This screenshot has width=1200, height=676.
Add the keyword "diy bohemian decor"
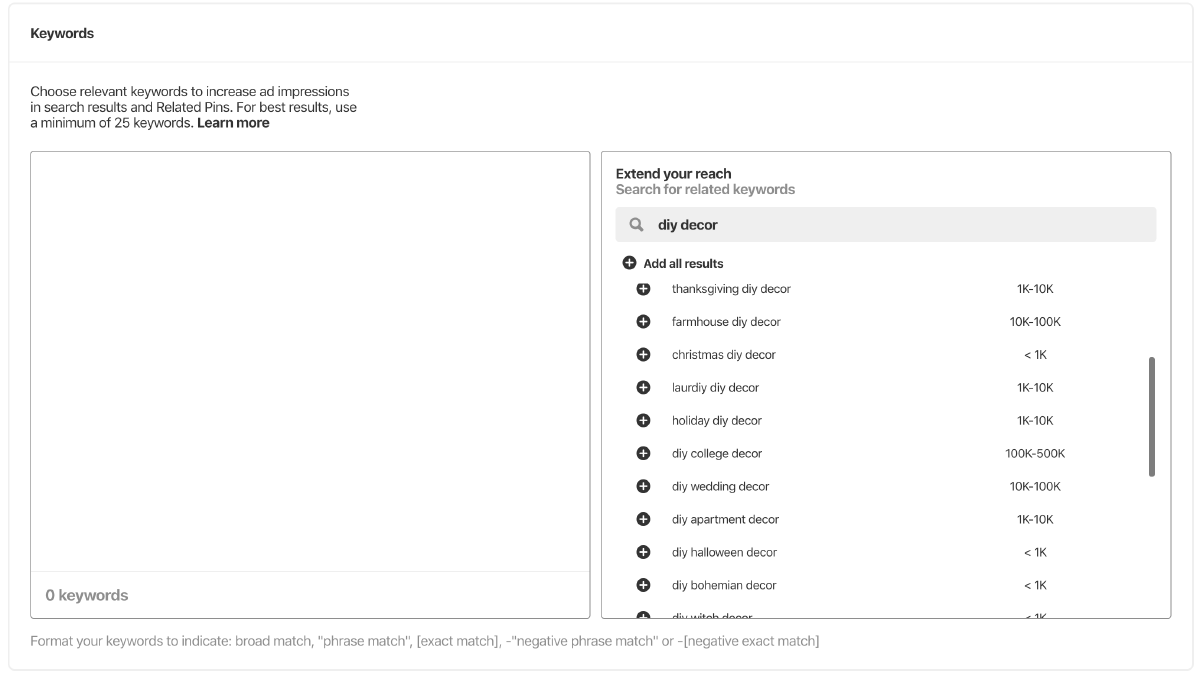click(643, 585)
